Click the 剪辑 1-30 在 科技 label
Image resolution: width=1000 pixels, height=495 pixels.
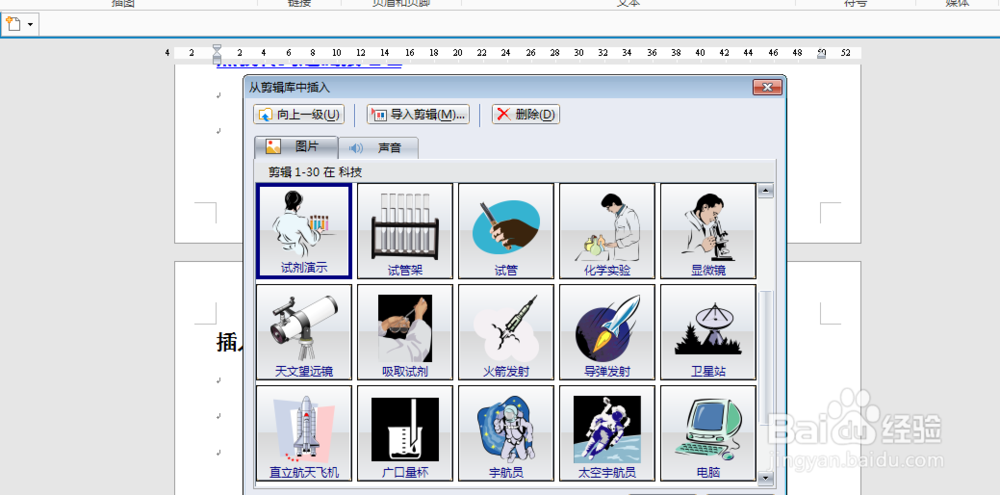click(315, 172)
